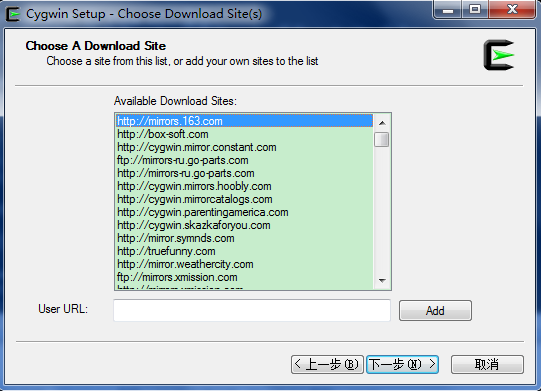Maximize the Cygwin Setup window
The image size is (541, 391).
pyautogui.click(x=475, y=9)
